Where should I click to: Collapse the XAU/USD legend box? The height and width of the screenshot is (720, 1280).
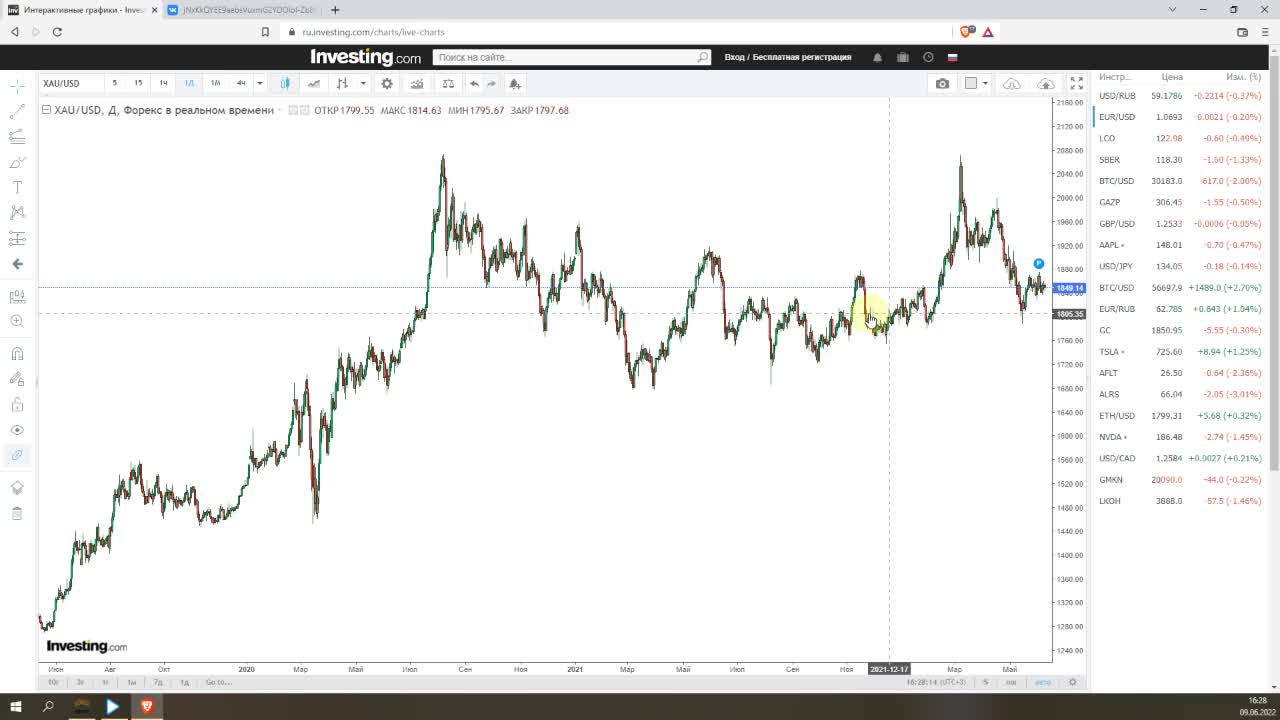click(46, 110)
